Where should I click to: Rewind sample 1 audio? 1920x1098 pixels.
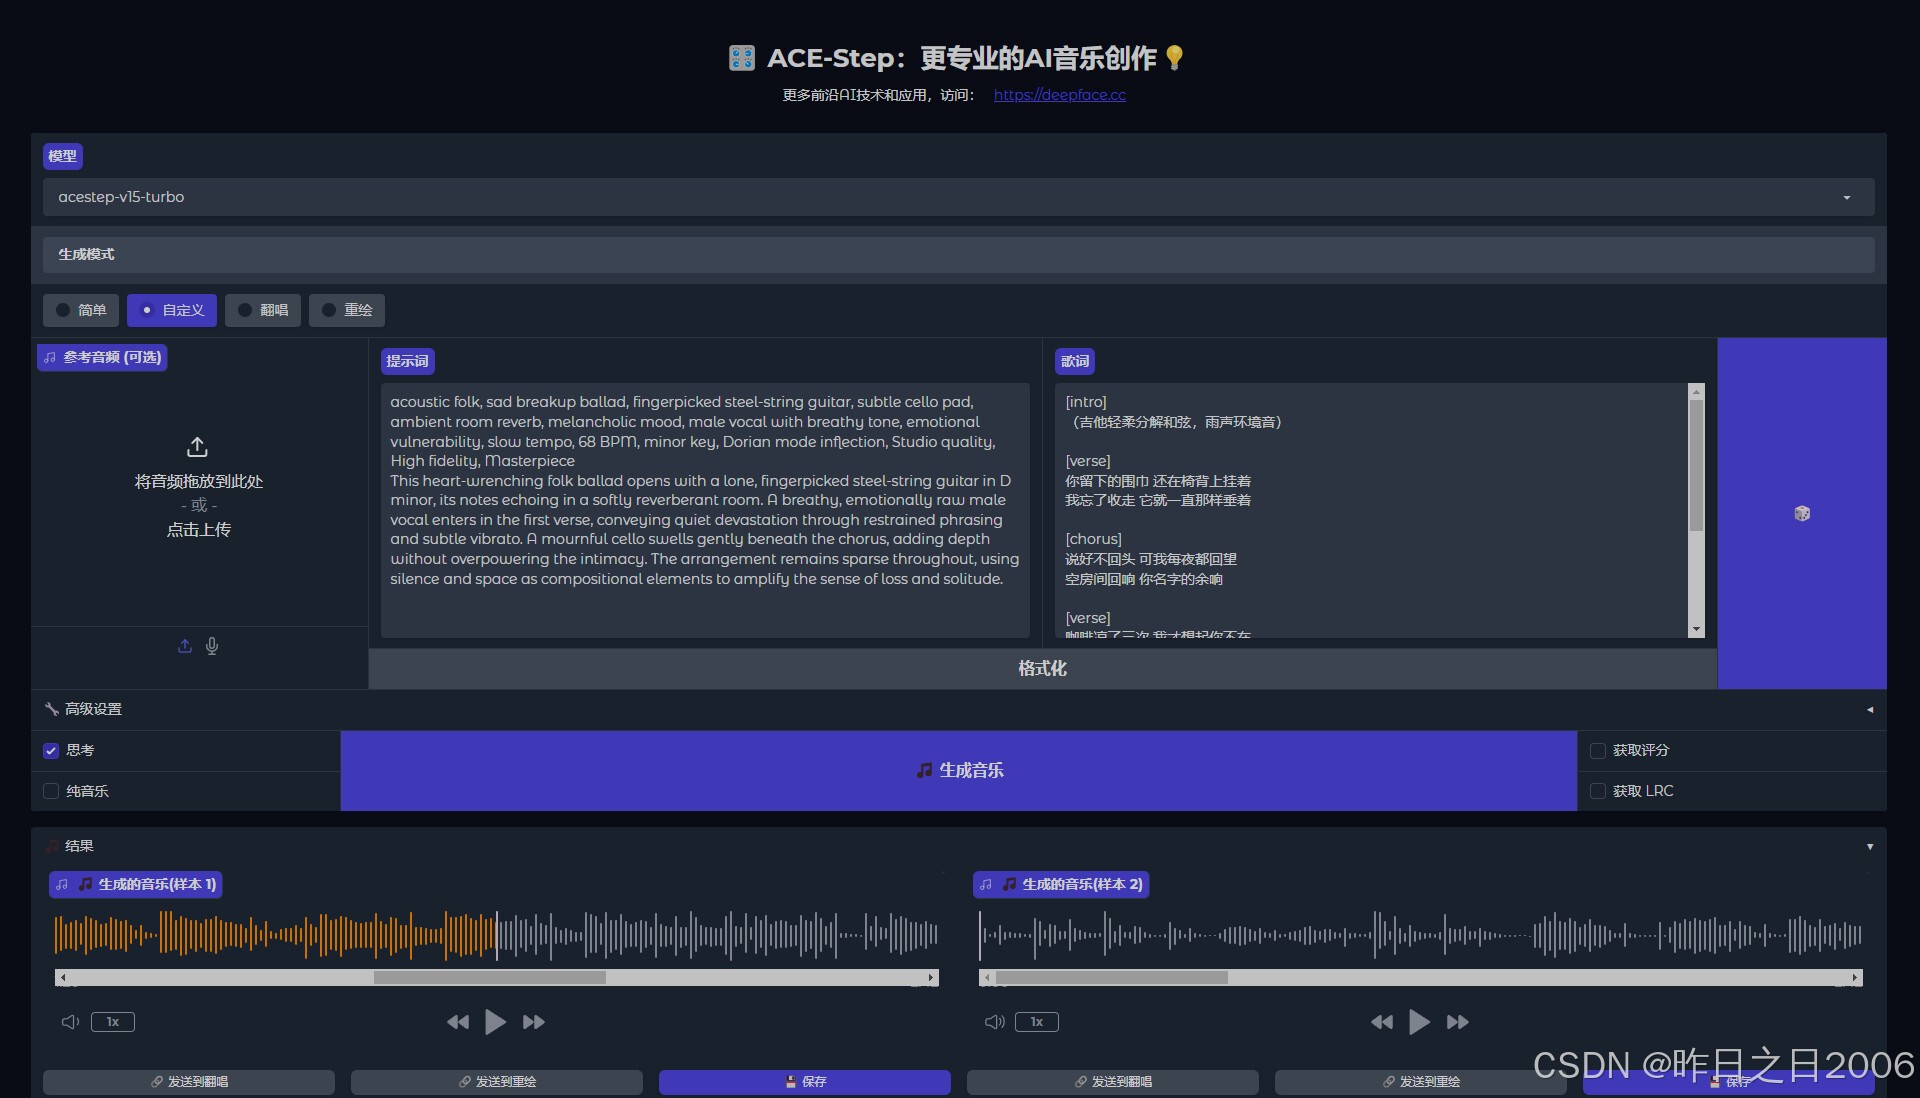[458, 1022]
